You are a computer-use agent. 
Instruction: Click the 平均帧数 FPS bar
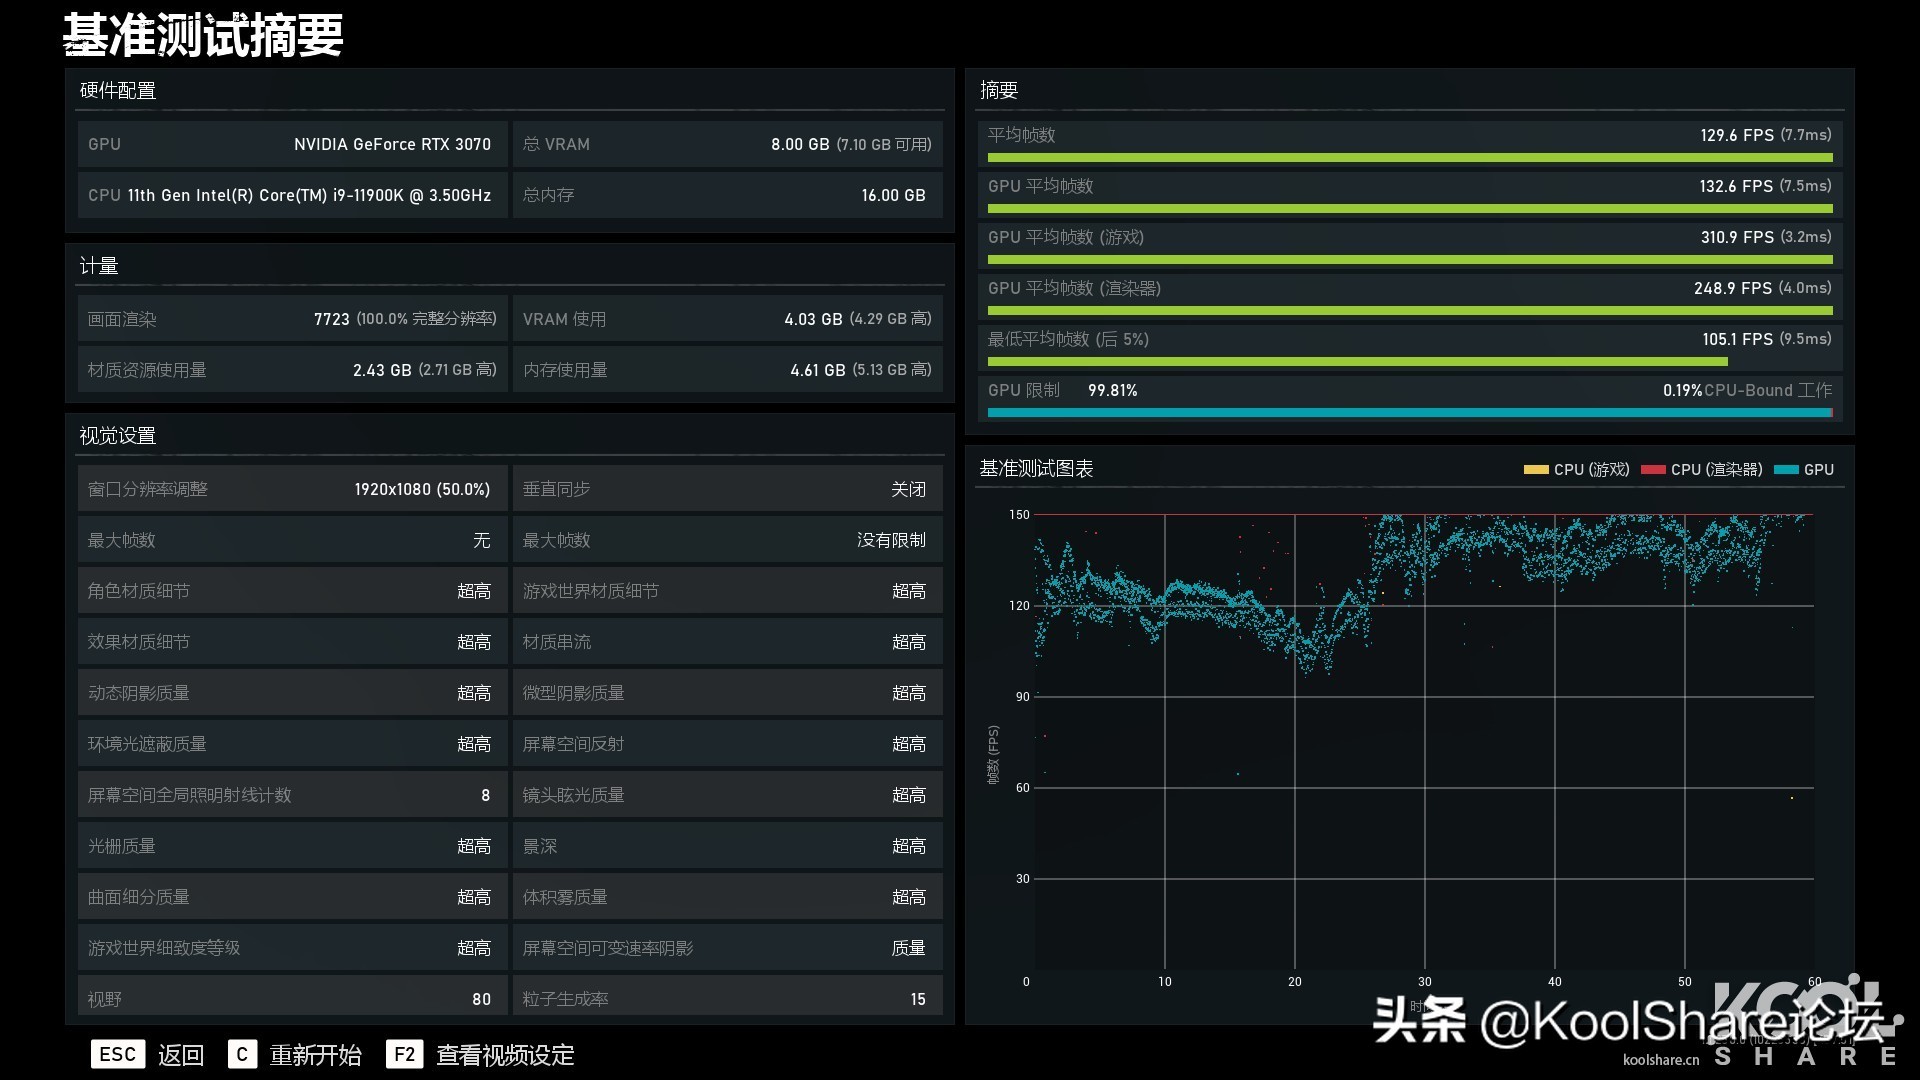pyautogui.click(x=1409, y=157)
